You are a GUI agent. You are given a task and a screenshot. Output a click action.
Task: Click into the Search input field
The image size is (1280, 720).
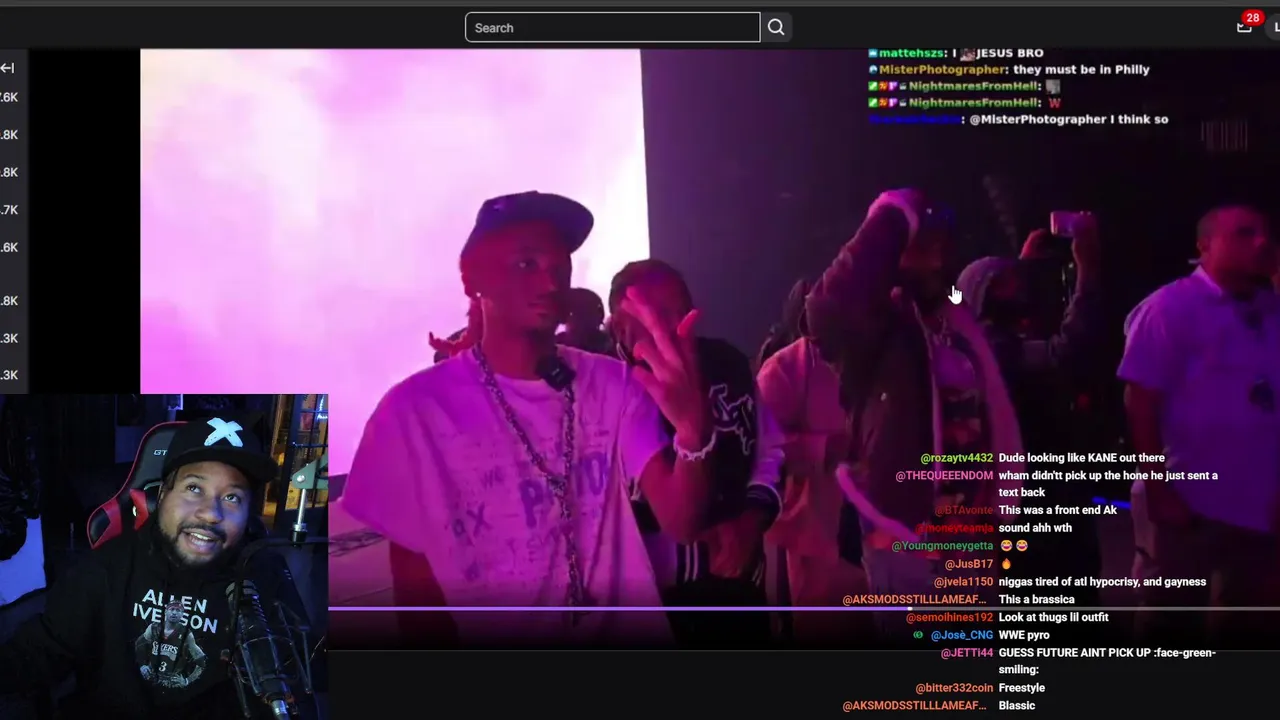(x=612, y=28)
